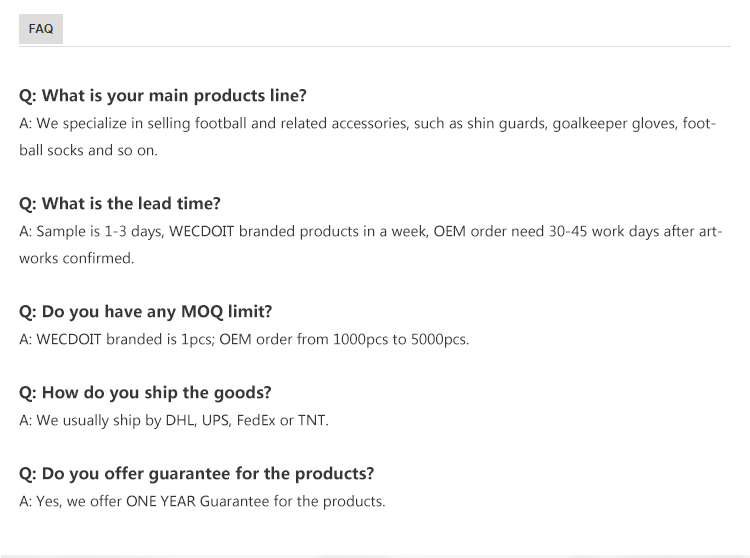Select the main products line question
The height and width of the screenshot is (558, 750).
pos(163,96)
